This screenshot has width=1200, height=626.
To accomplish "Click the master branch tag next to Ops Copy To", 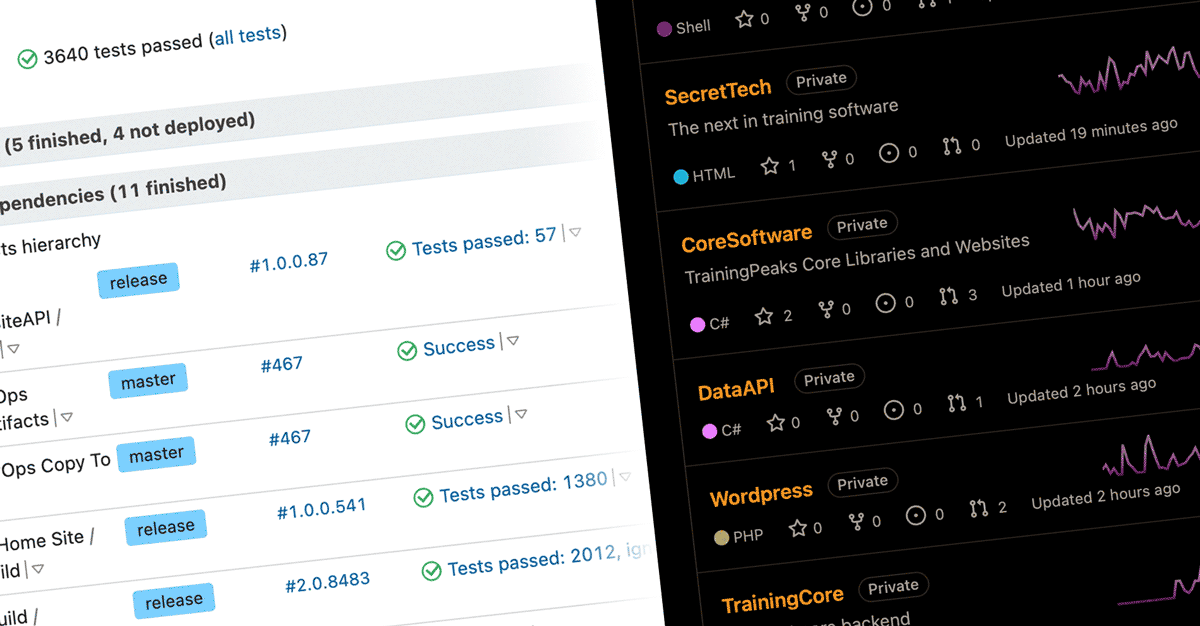I will 156,455.
